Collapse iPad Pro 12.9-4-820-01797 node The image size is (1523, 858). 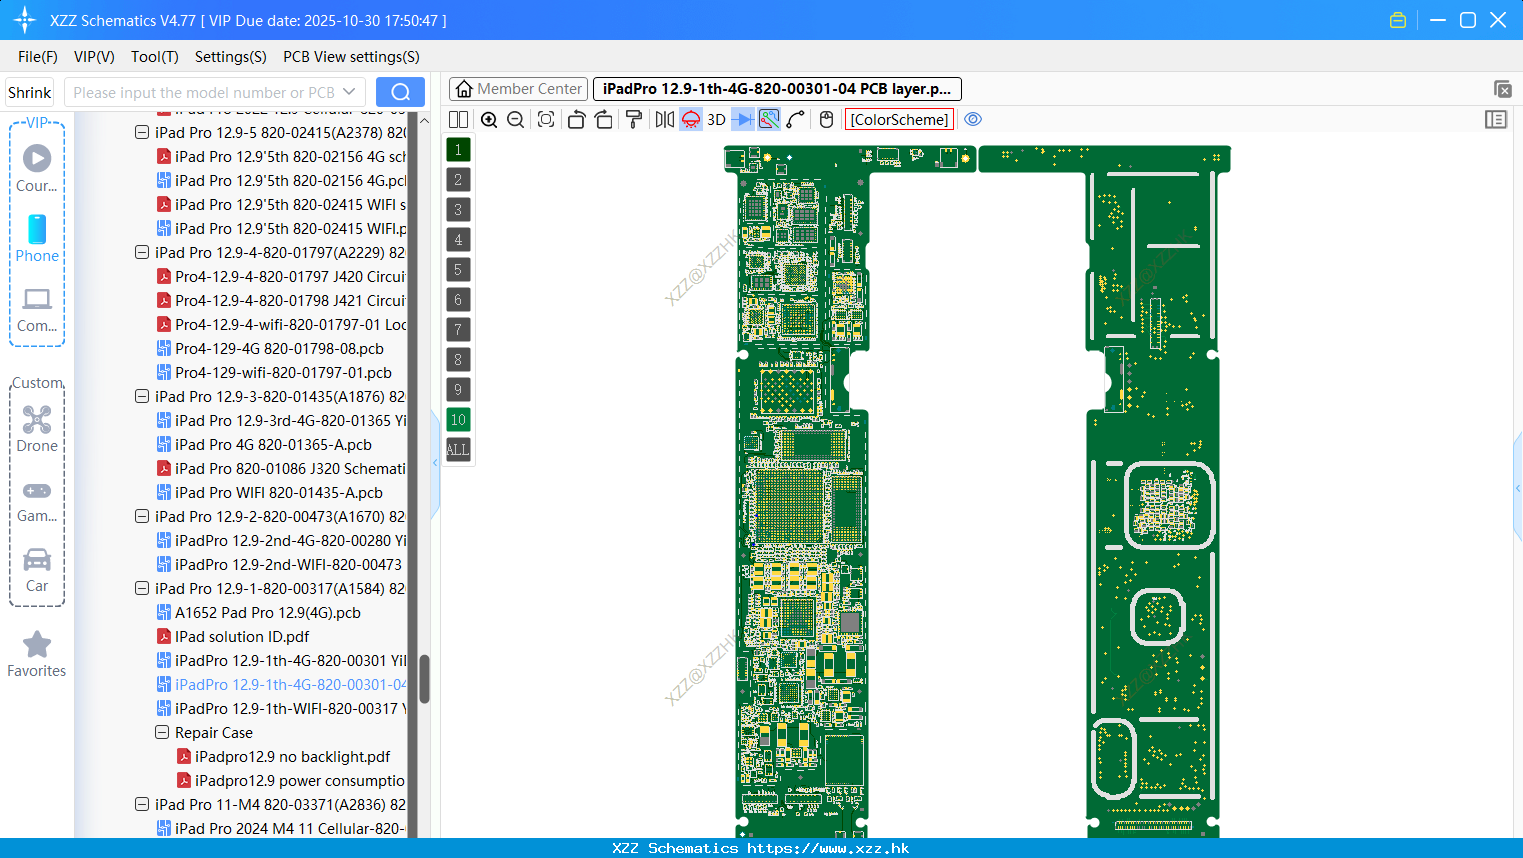click(x=142, y=252)
